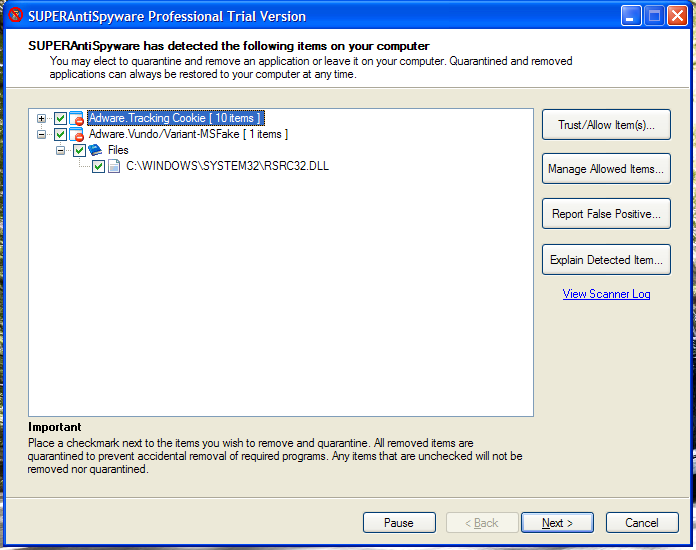Click the Adware.Vundo/Variant-MSFake threat icon

click(76, 135)
